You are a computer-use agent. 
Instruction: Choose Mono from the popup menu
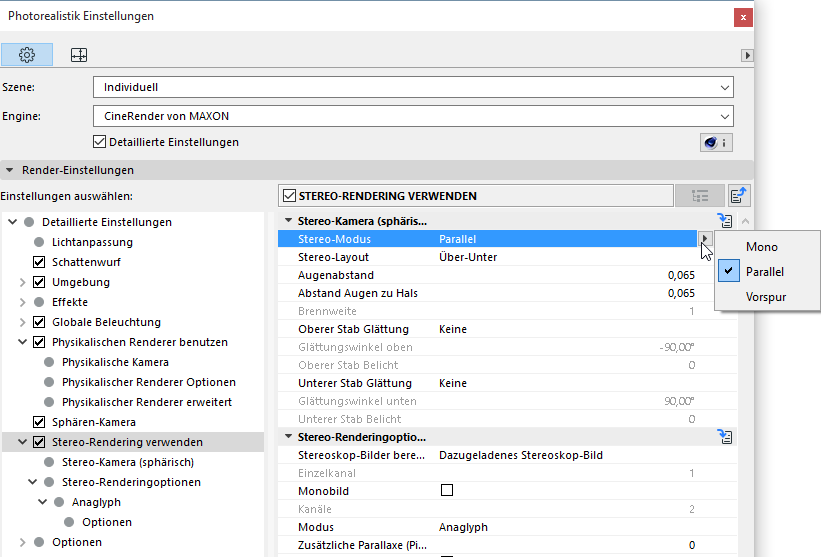[x=762, y=247]
